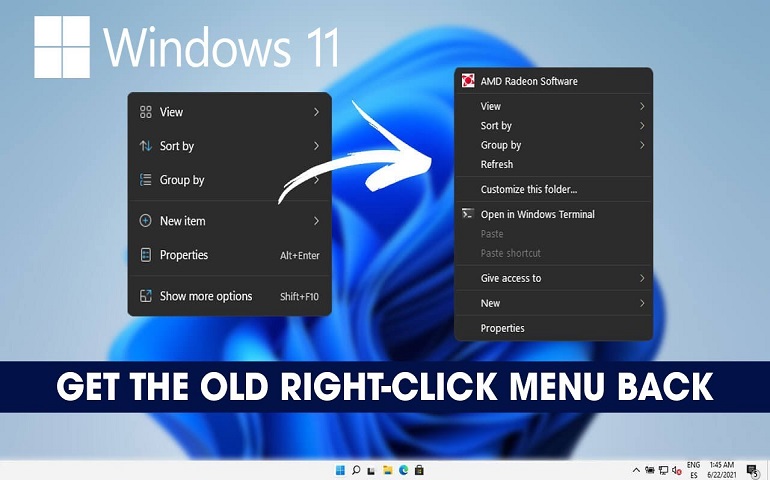Image resolution: width=770 pixels, height=480 pixels.
Task: Choose Sort by in the compact context menu
Action: [229, 146]
